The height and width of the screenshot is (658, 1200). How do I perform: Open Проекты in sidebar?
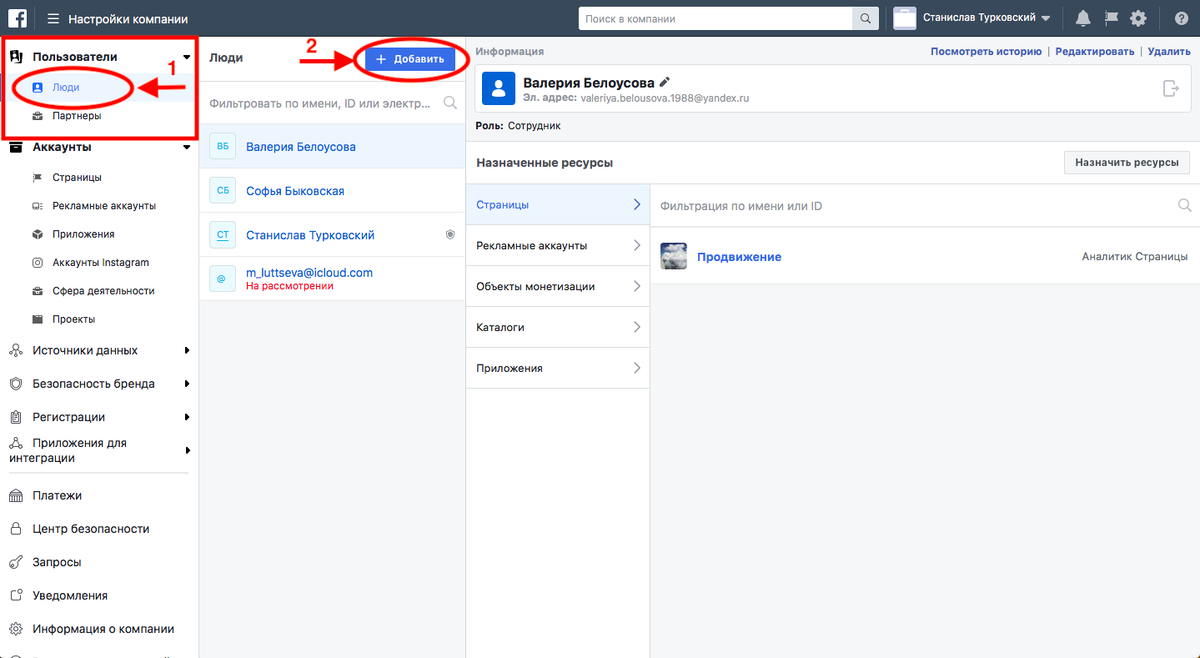73,319
